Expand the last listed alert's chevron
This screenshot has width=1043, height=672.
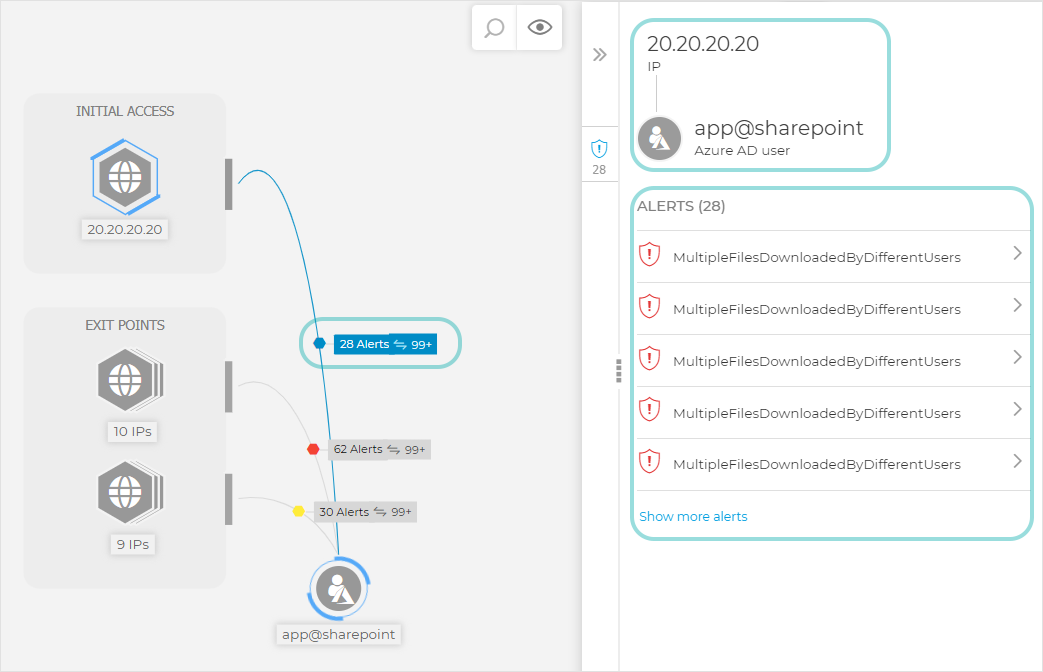[x=1017, y=462]
